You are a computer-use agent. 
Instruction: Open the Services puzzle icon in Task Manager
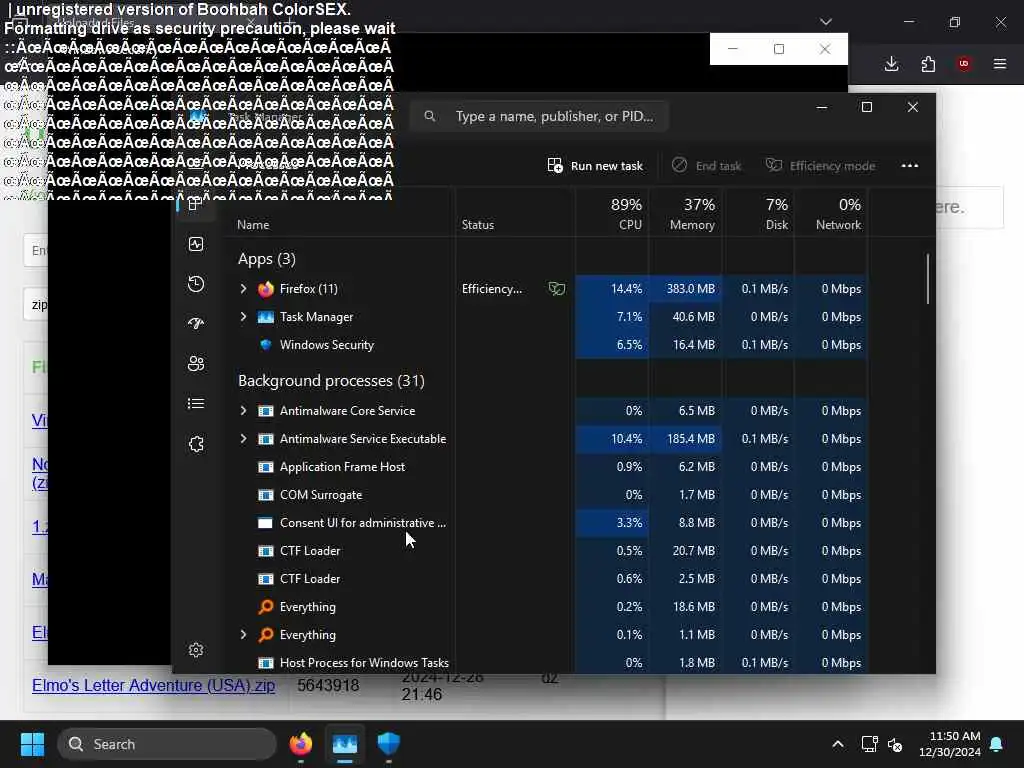(196, 444)
